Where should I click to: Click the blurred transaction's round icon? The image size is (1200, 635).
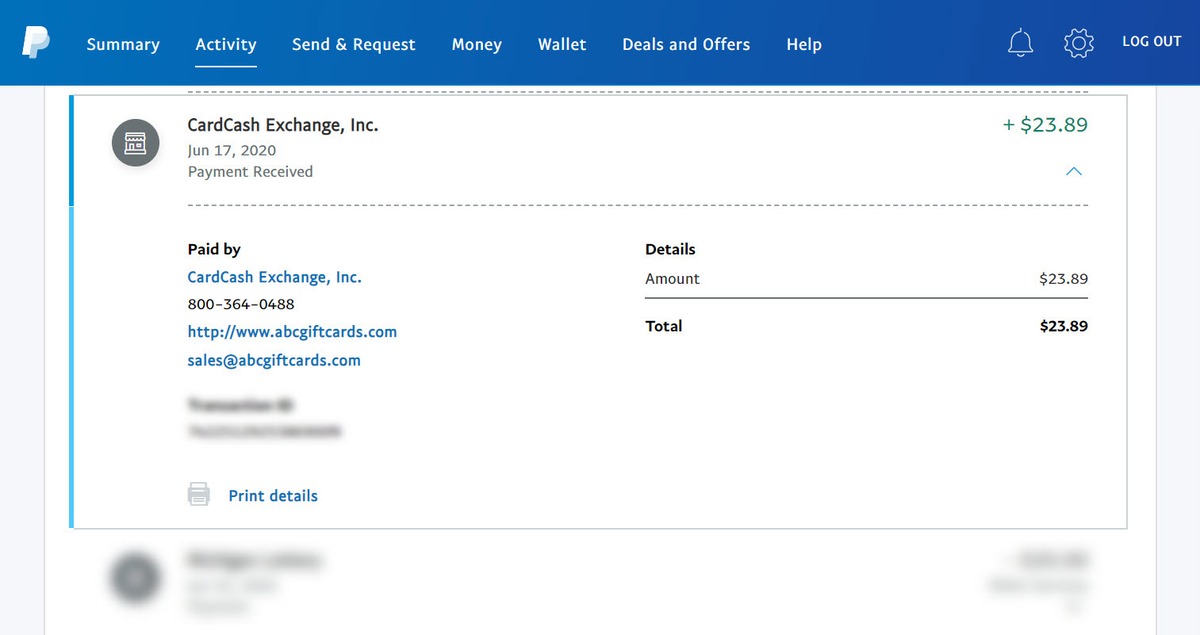point(135,579)
